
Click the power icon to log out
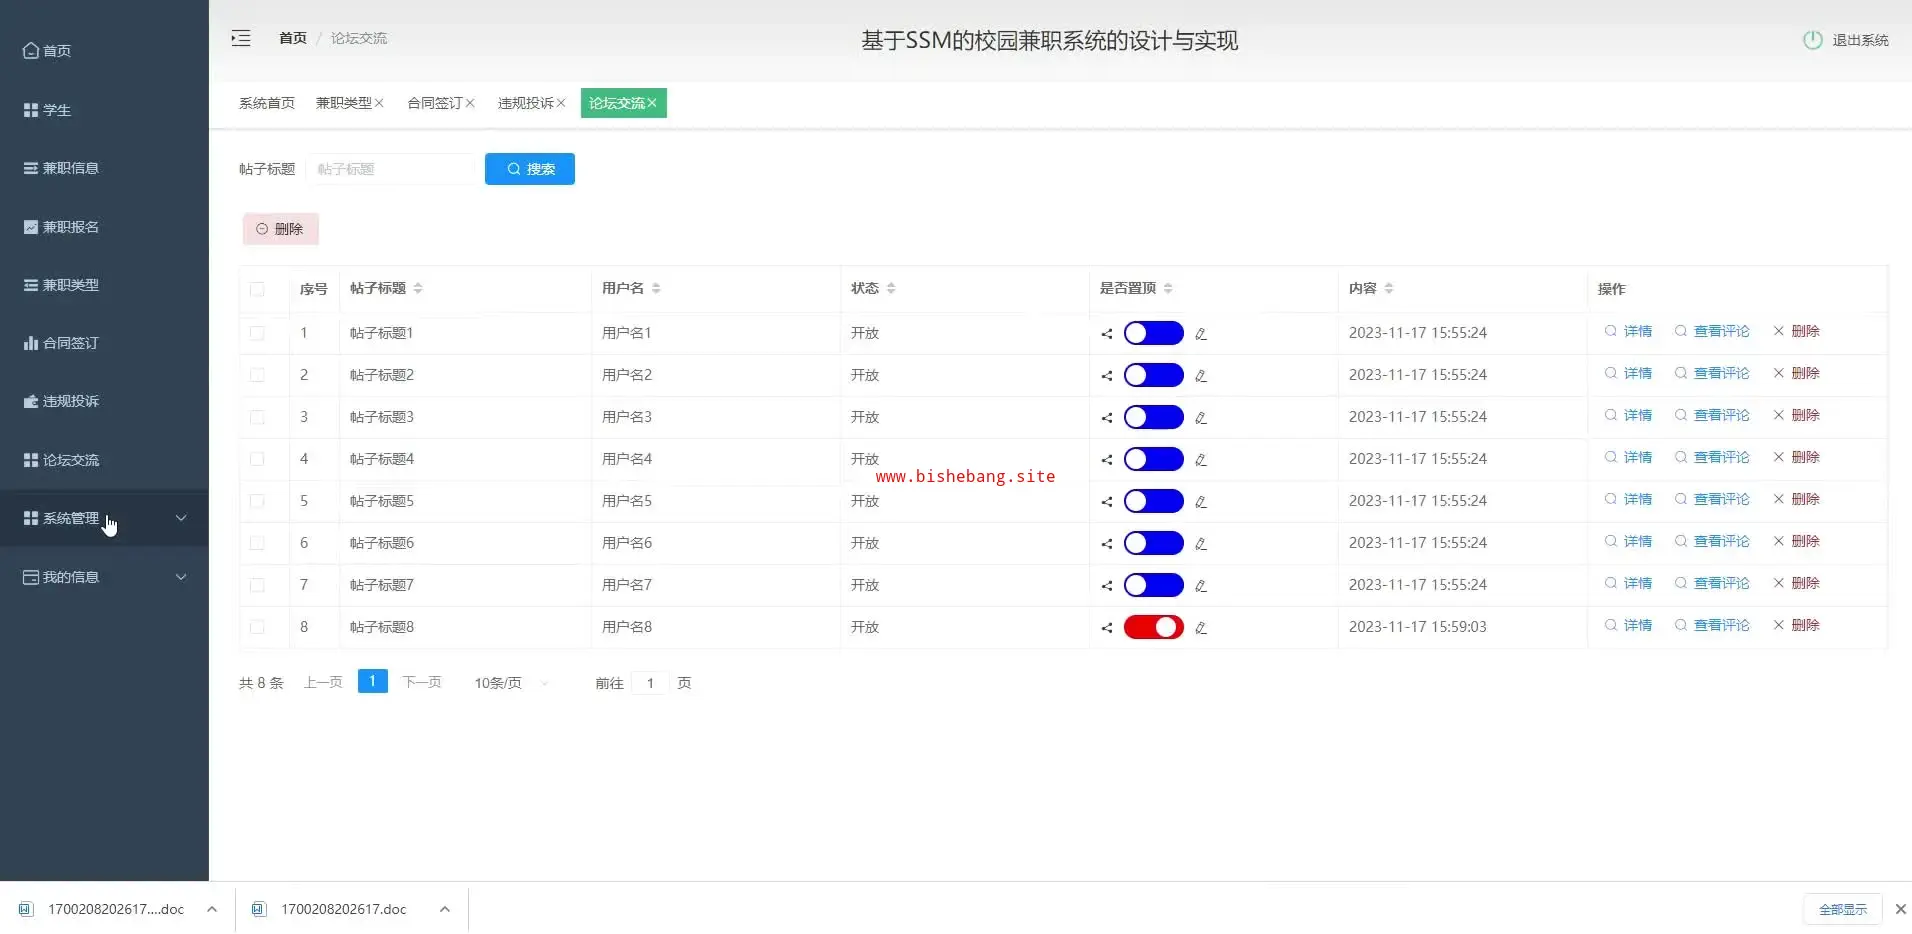(1812, 40)
